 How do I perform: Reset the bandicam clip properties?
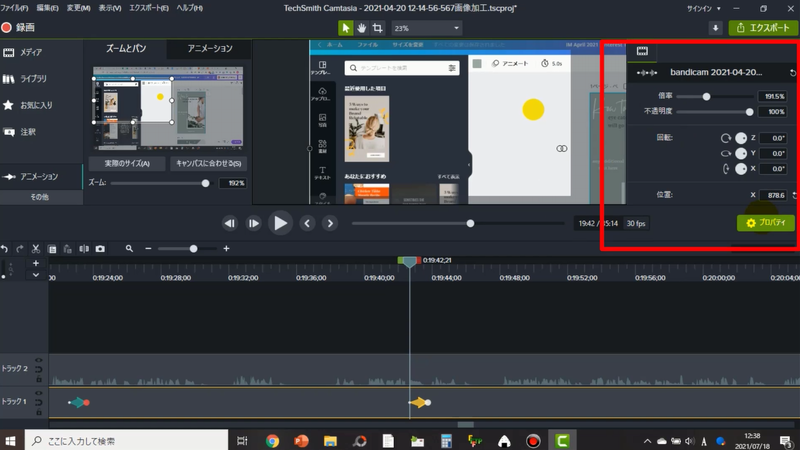pos(792,73)
